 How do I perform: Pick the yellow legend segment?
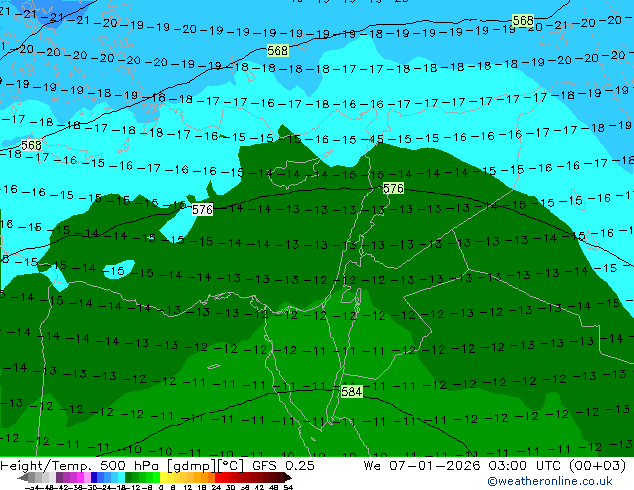163,477
